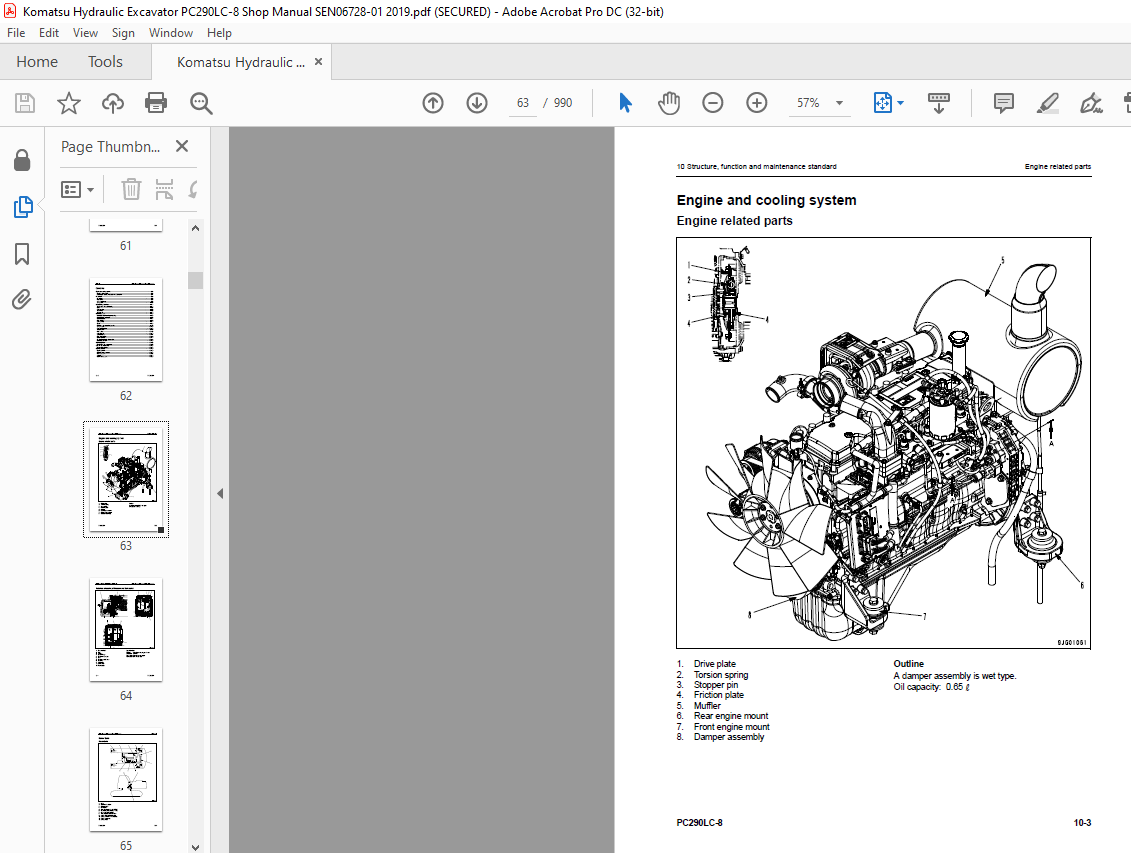Open the Sign document pen tool
Image resolution: width=1131 pixels, height=853 pixels.
[x=1091, y=103]
